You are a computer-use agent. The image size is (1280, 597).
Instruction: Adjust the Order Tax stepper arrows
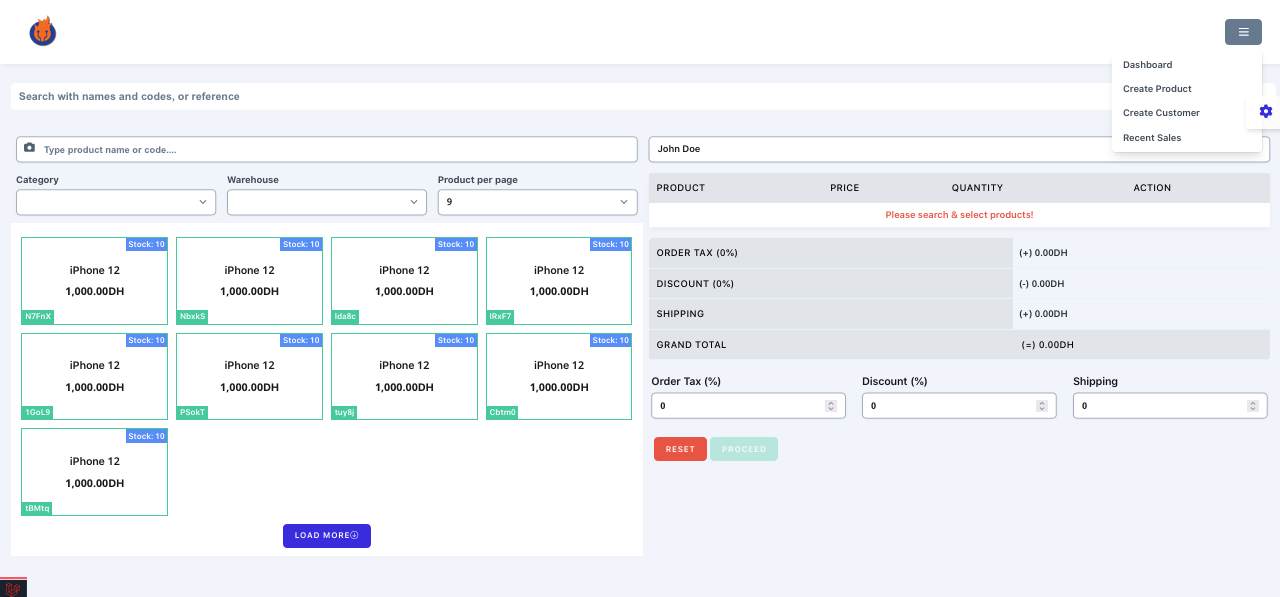click(830, 406)
